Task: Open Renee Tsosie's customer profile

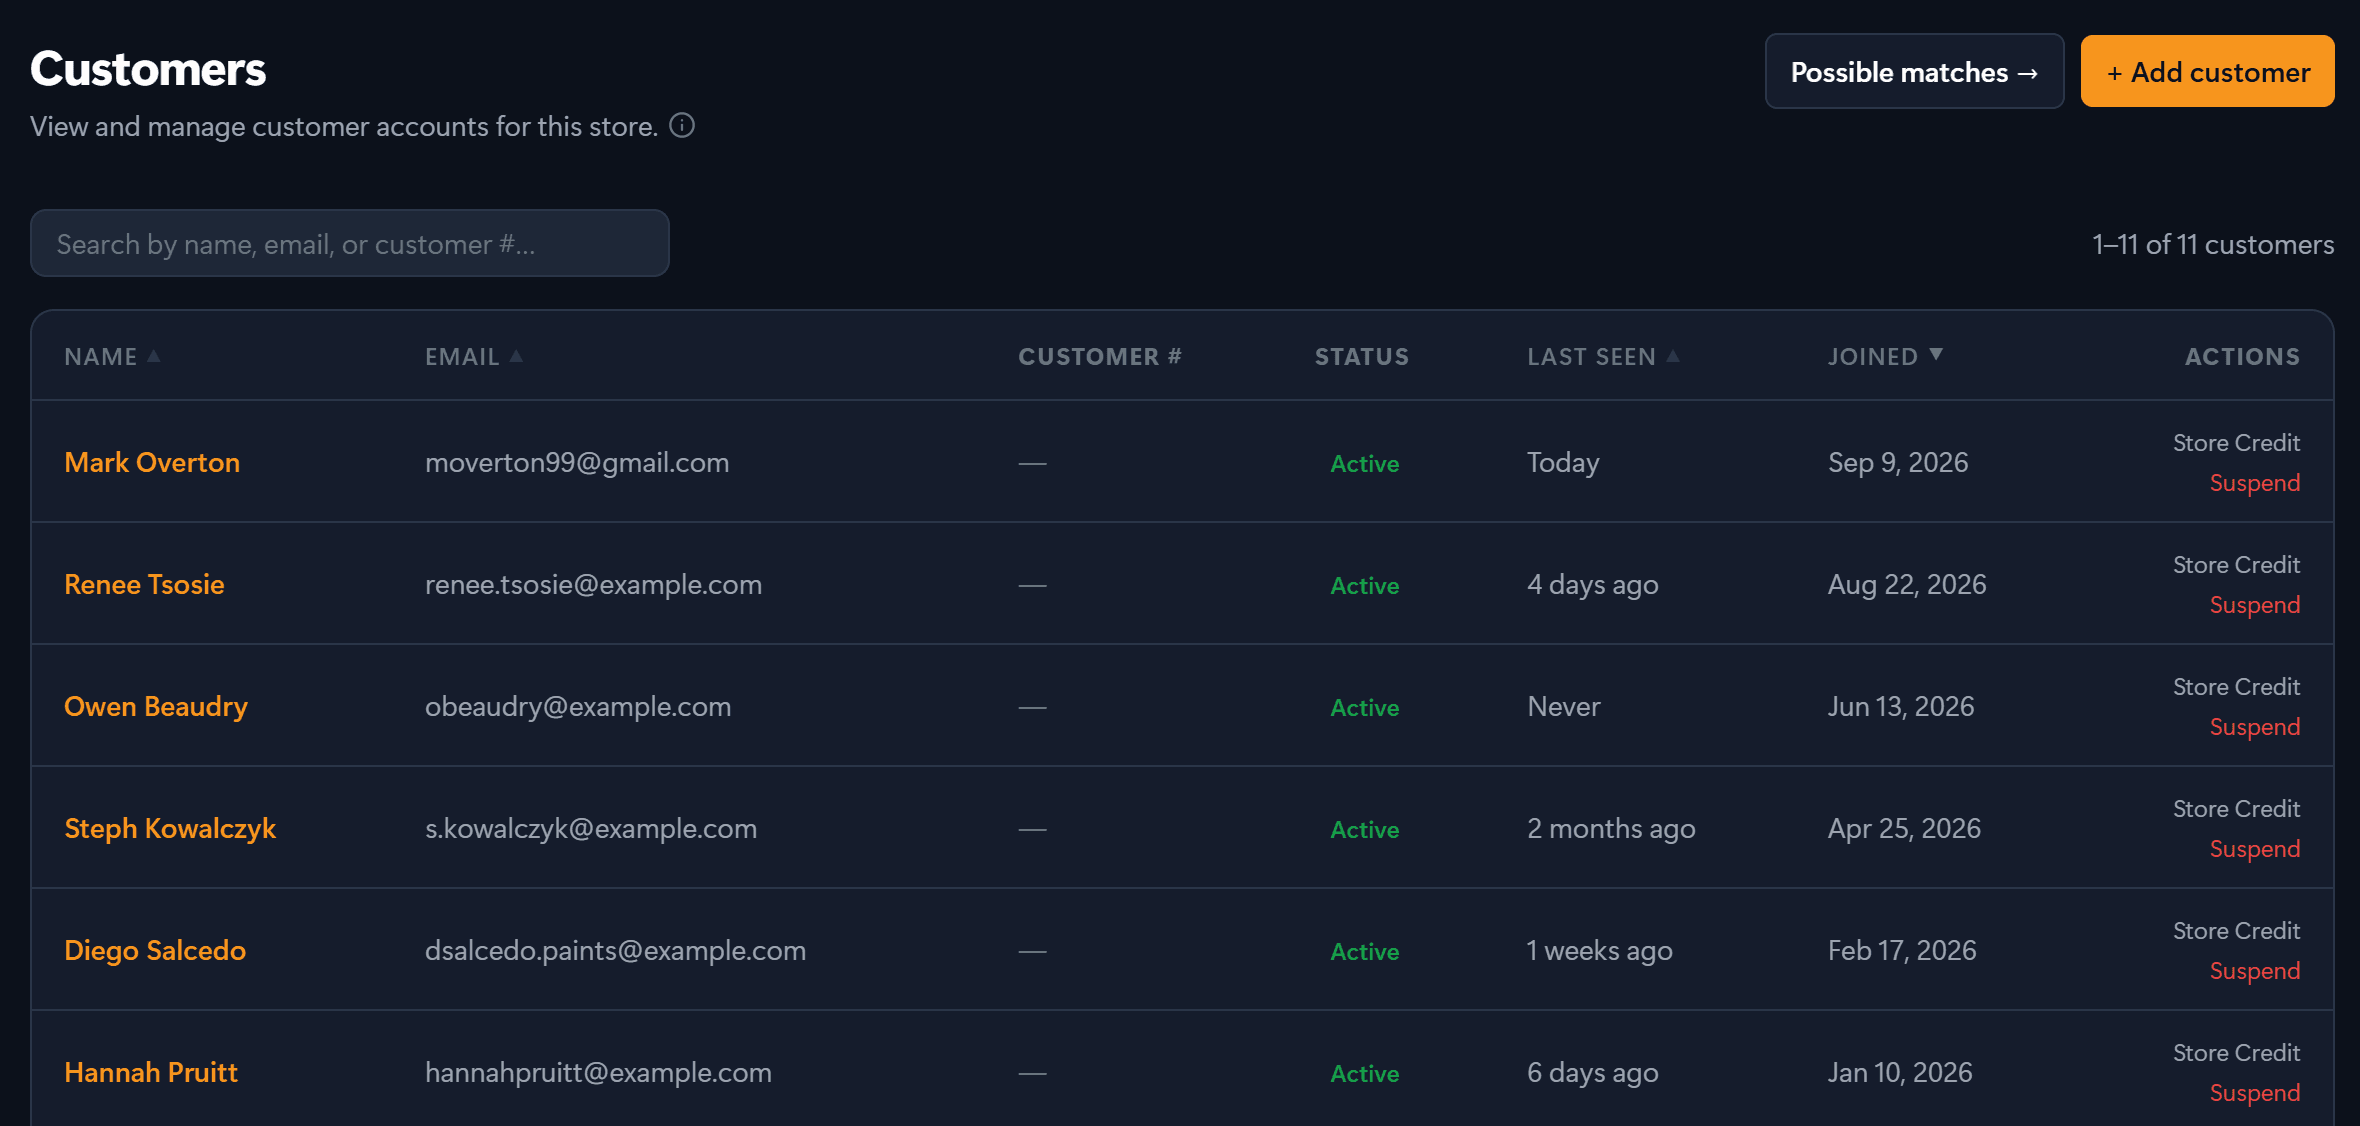Action: pyautogui.click(x=144, y=584)
